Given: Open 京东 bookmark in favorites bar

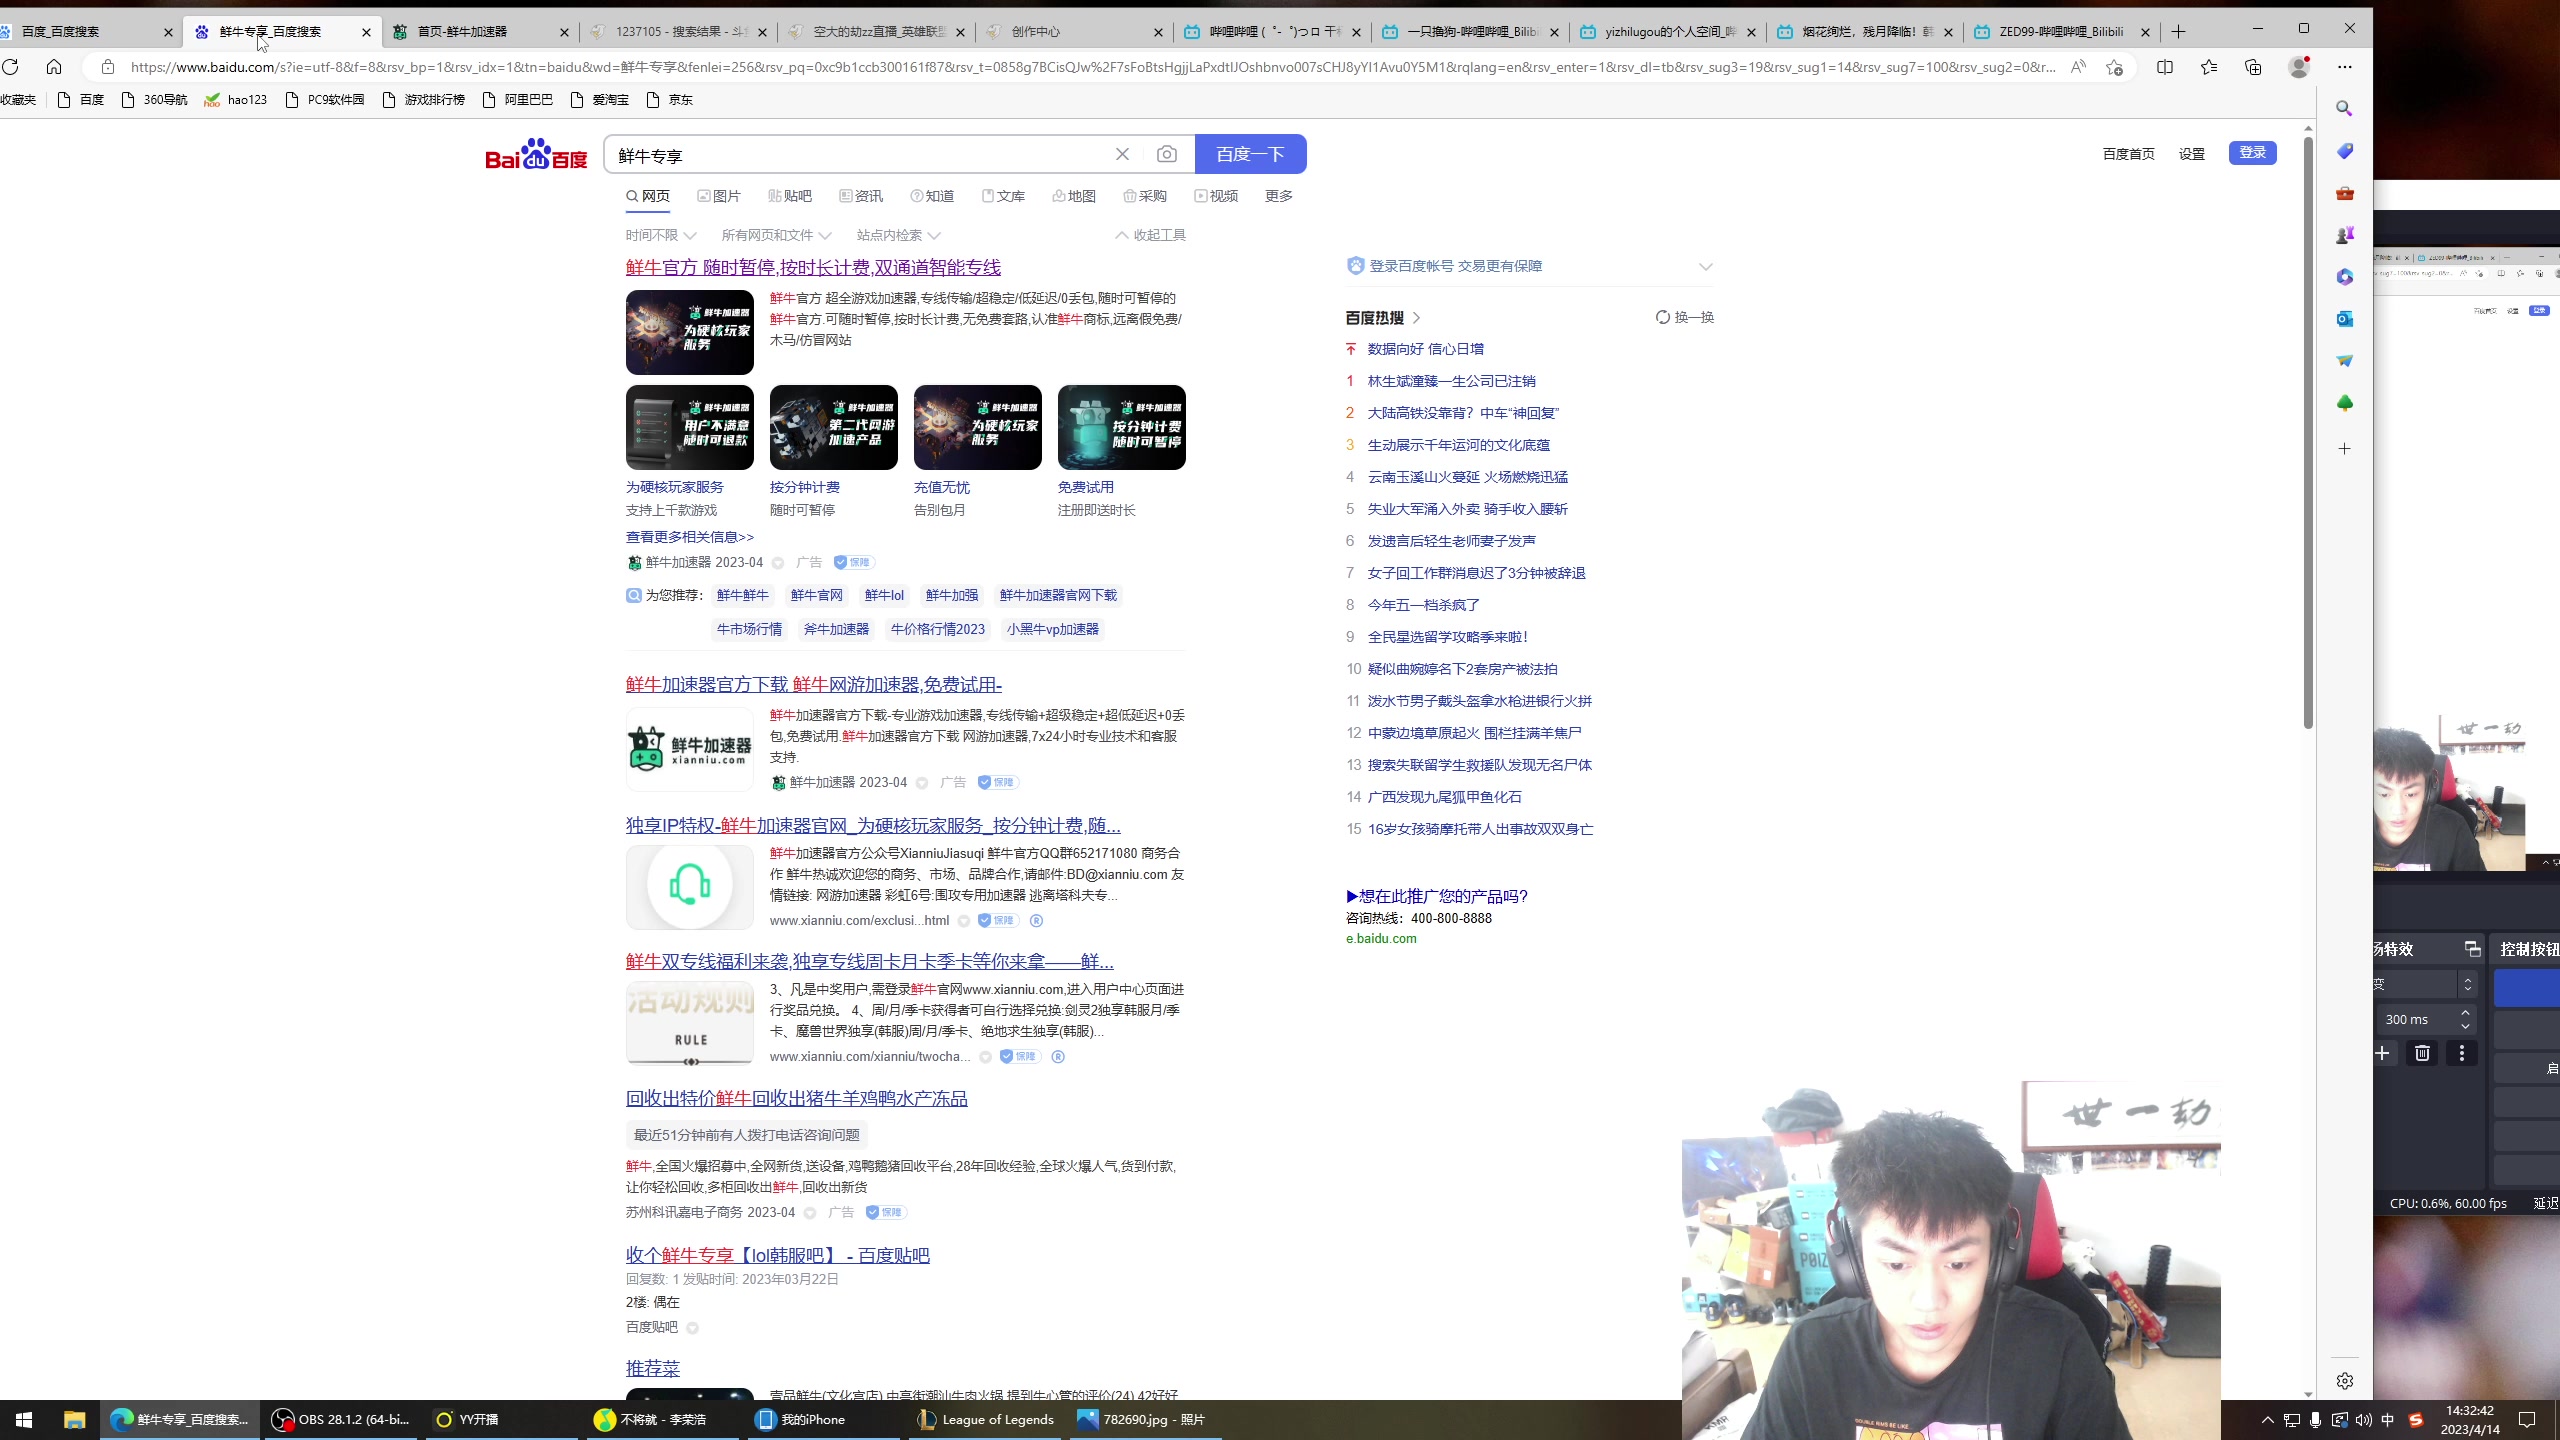Looking at the screenshot, I should (x=669, y=100).
